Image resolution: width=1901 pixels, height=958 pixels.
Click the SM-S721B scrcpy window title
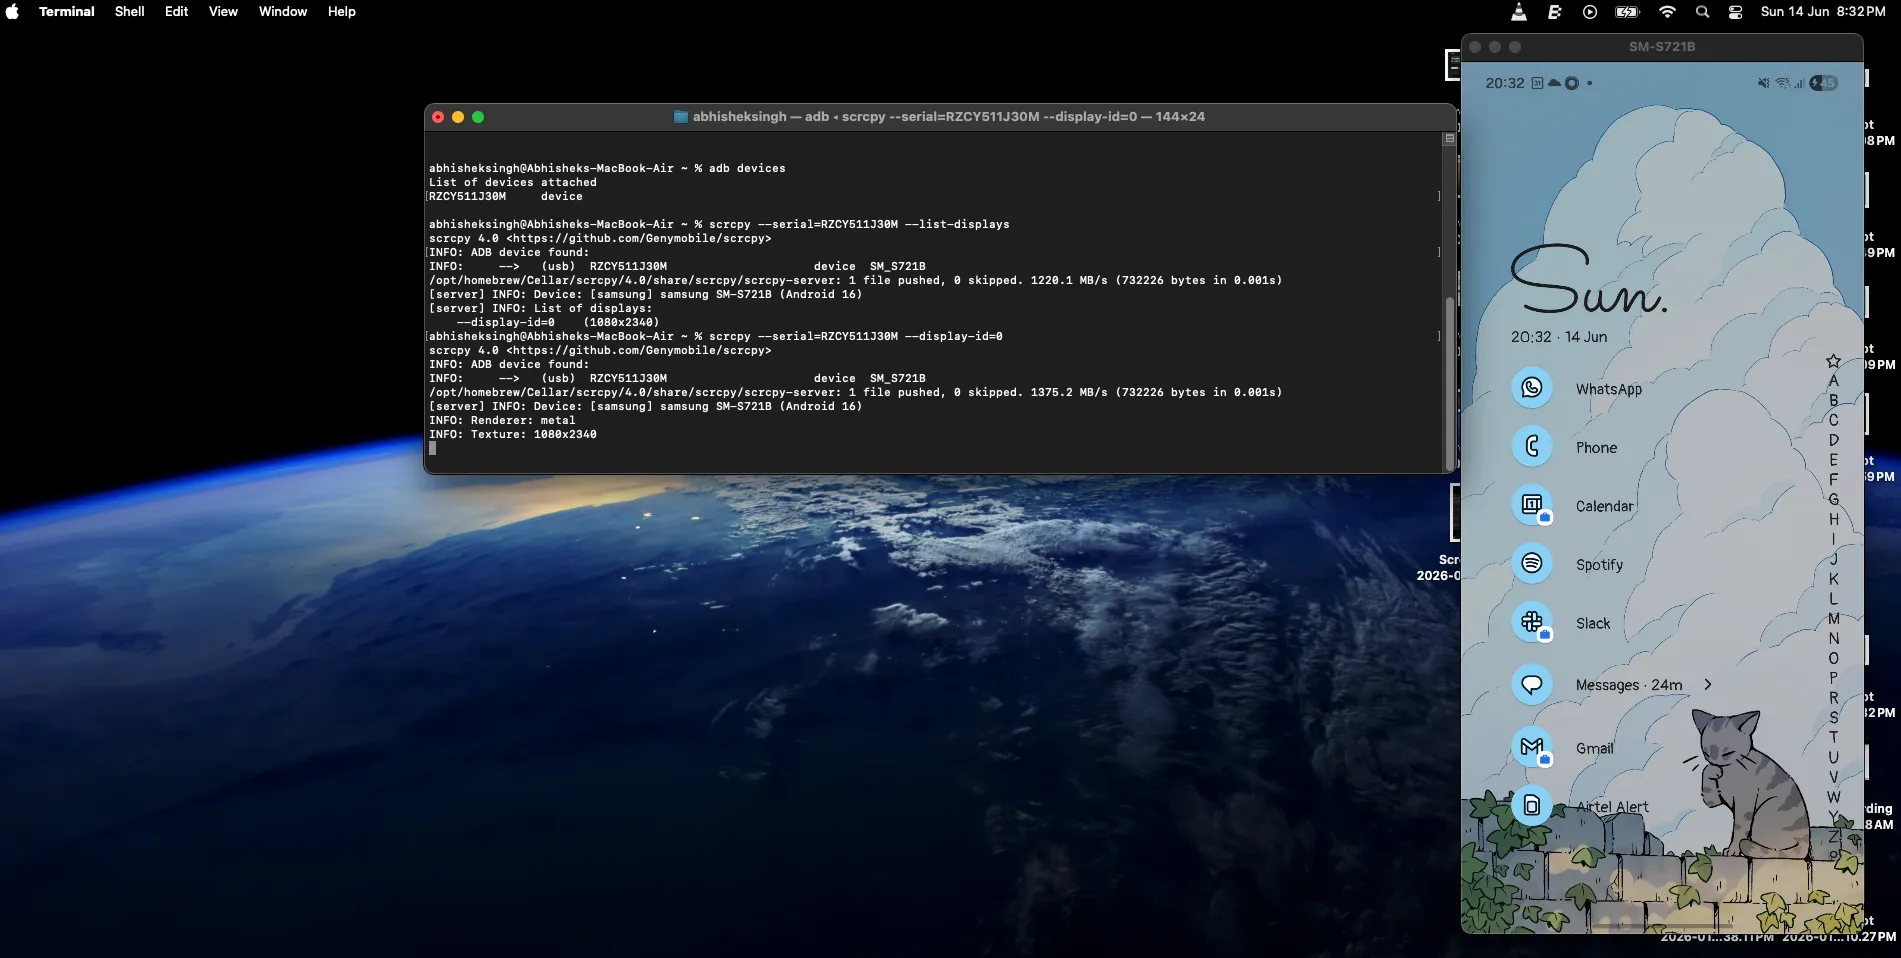click(1662, 47)
